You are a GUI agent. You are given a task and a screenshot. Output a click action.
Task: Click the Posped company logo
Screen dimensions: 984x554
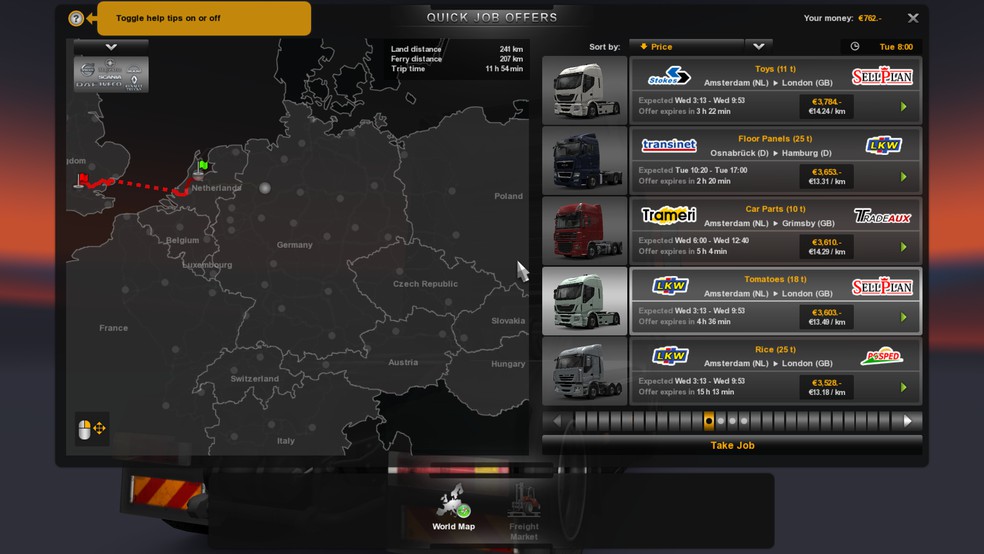[882, 356]
